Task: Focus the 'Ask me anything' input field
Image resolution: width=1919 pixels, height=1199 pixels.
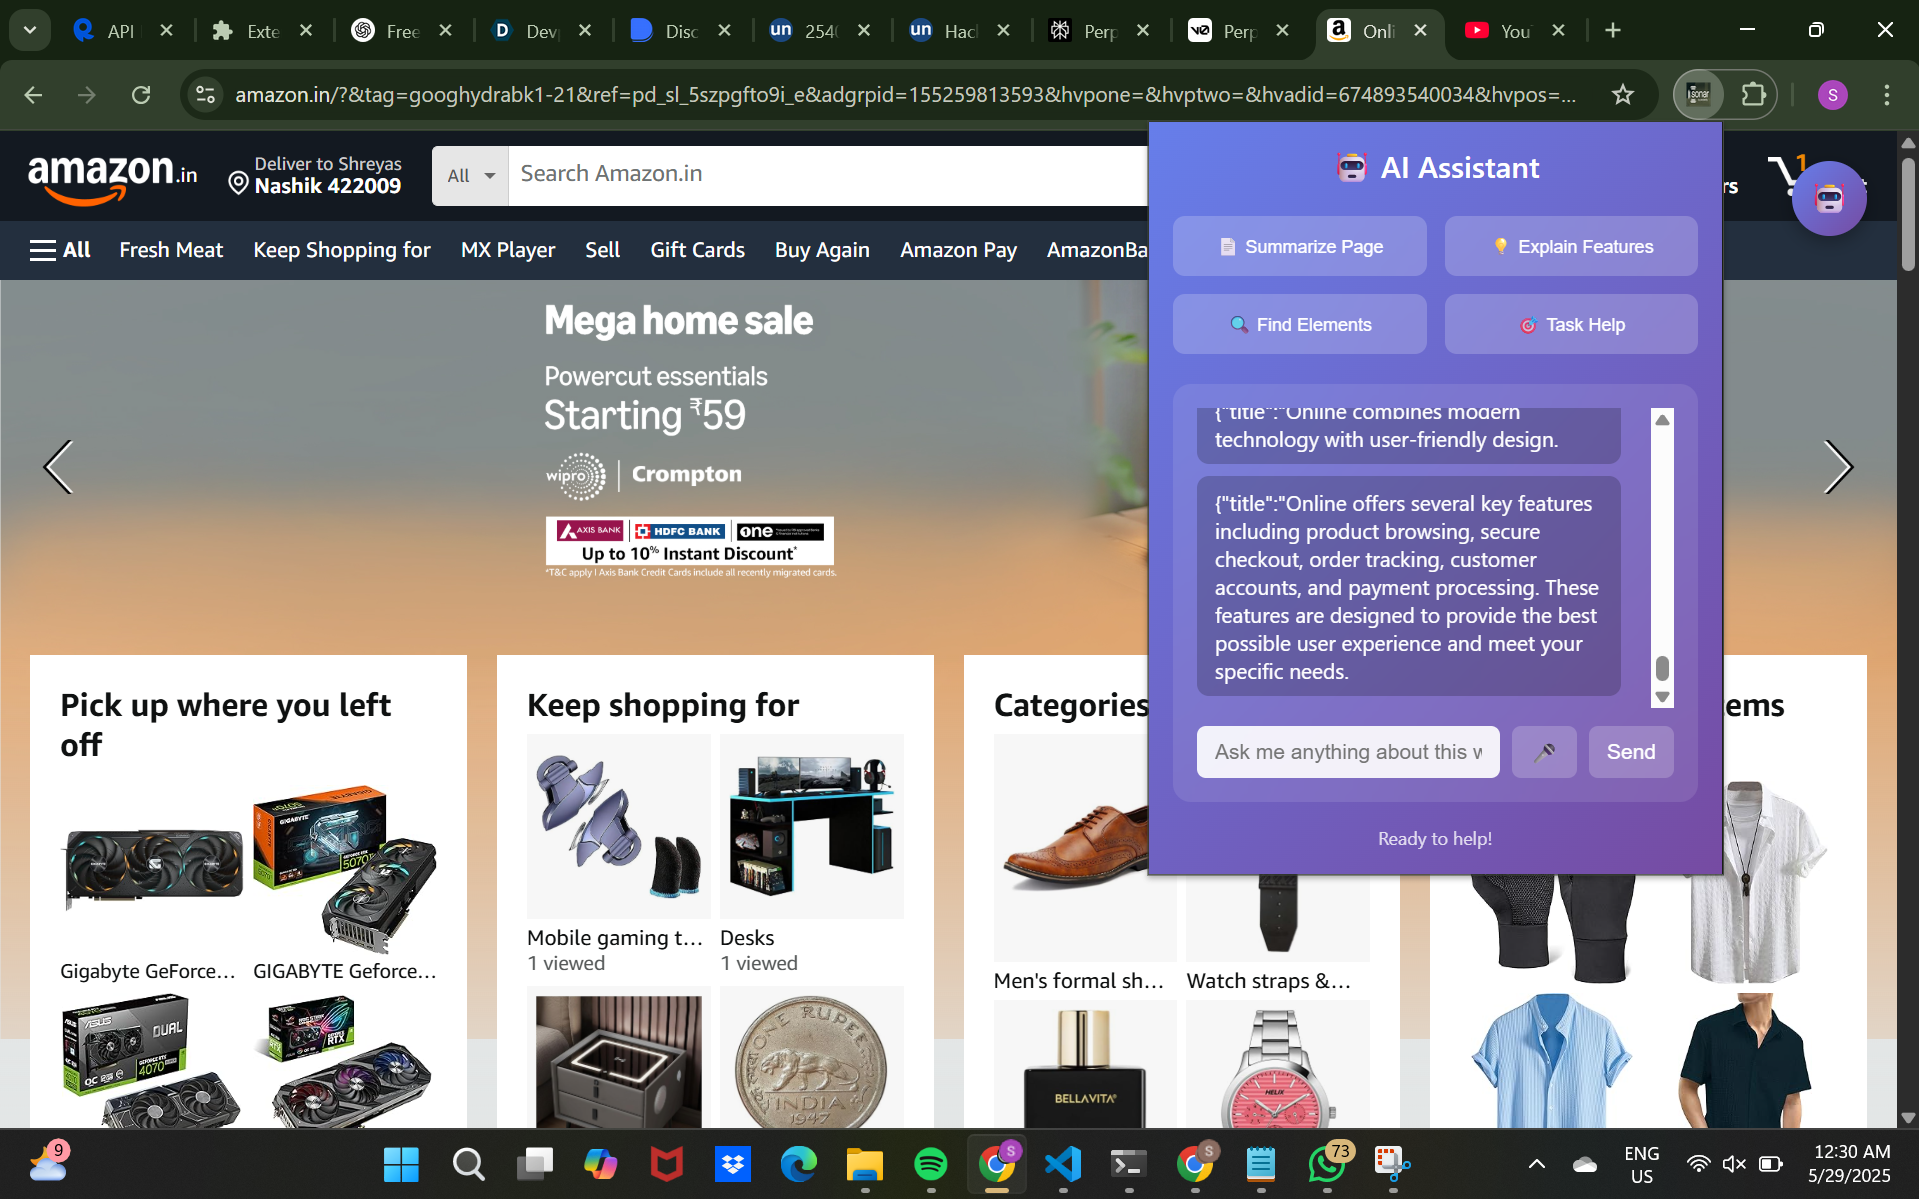Action: click(1348, 752)
